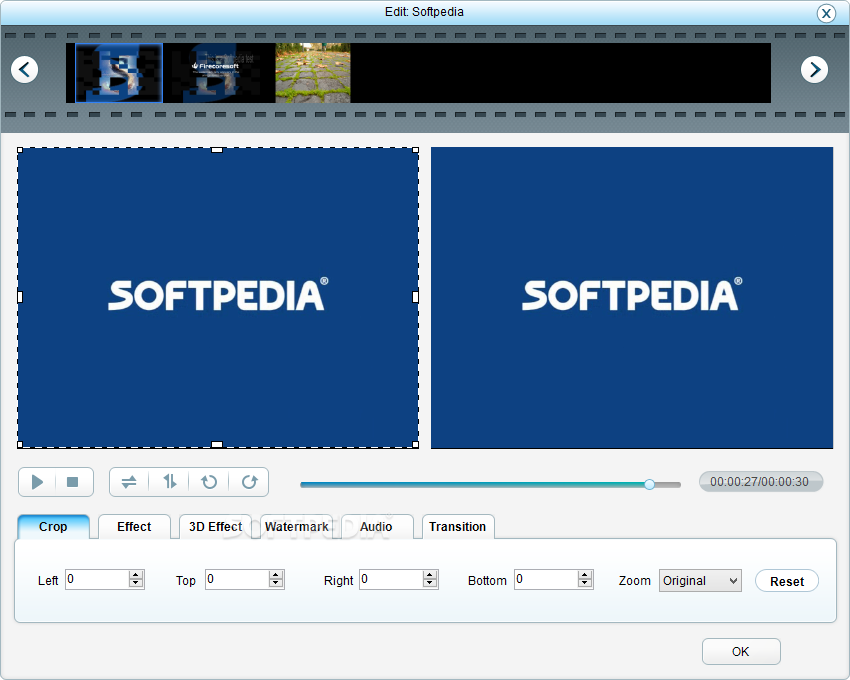Select the stone path thumbnail
The height and width of the screenshot is (680, 850).
pyautogui.click(x=313, y=73)
